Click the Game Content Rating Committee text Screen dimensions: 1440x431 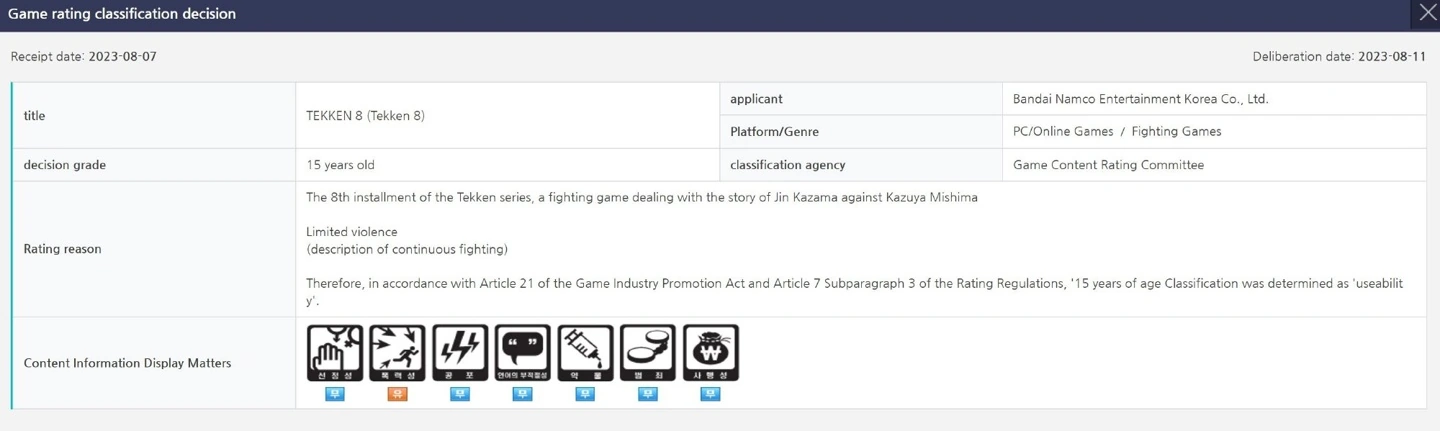coord(1108,165)
